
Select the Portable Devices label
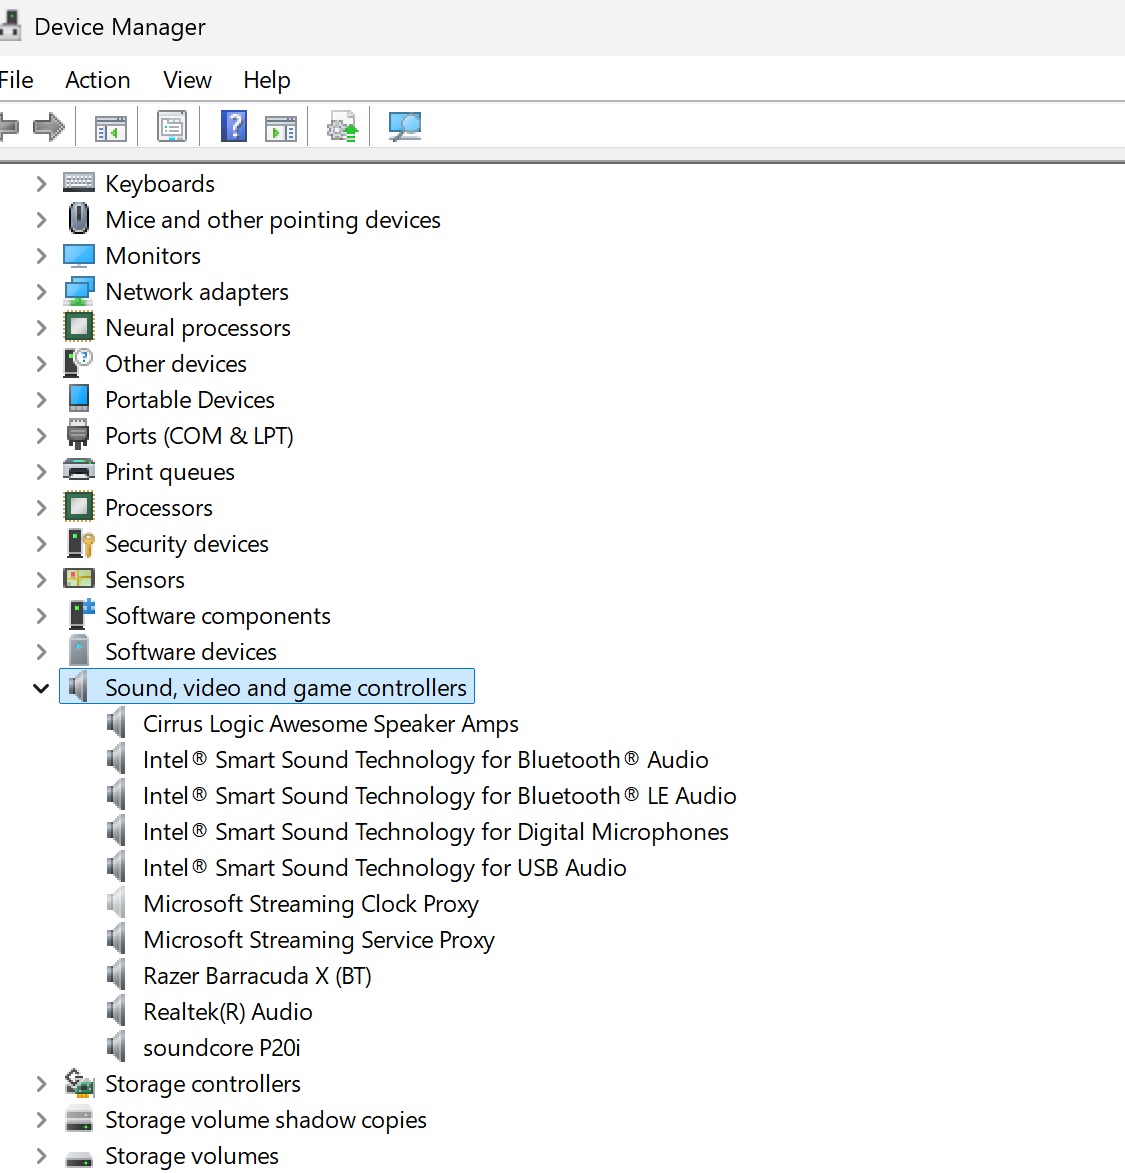point(189,399)
